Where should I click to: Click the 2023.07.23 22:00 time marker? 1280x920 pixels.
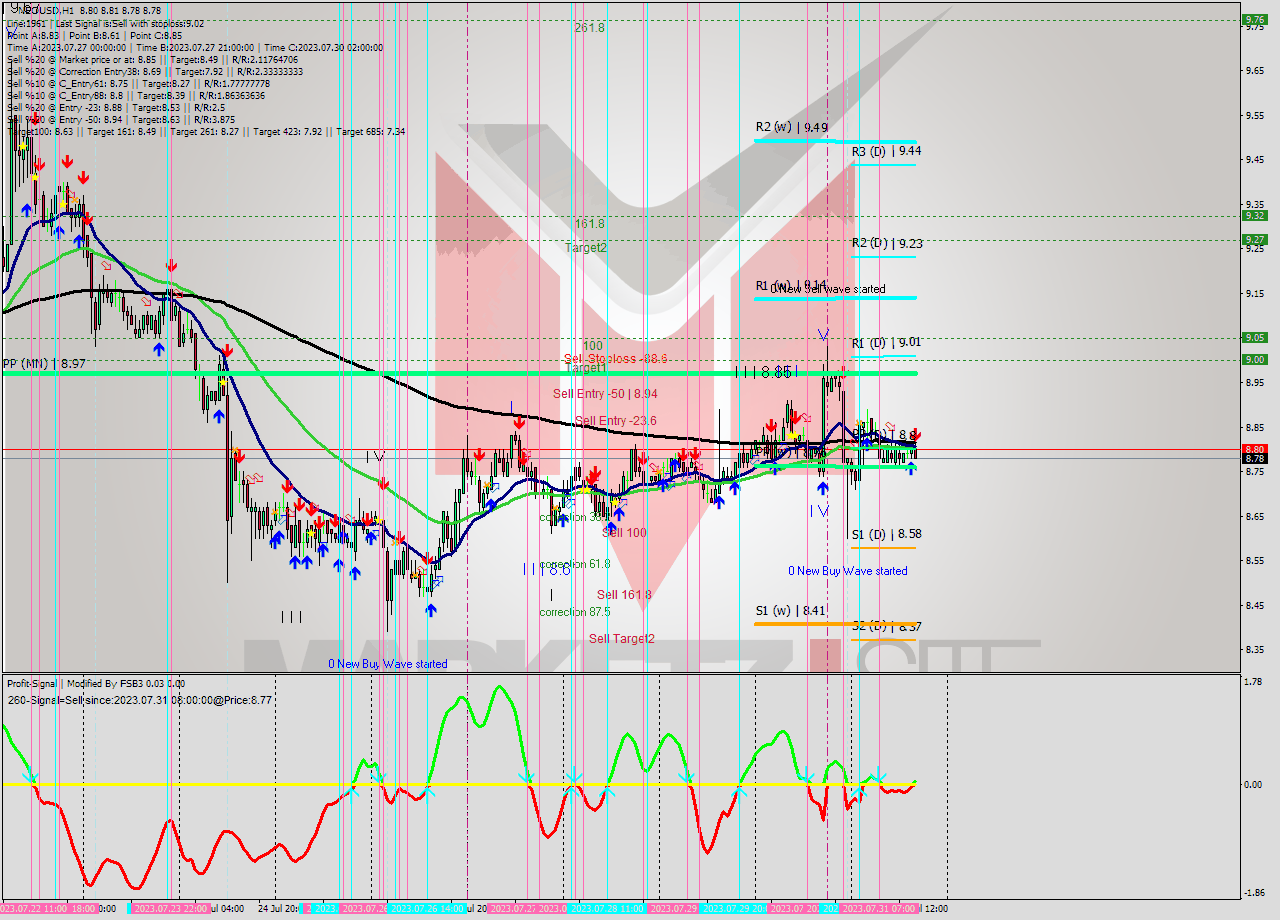coord(170,908)
